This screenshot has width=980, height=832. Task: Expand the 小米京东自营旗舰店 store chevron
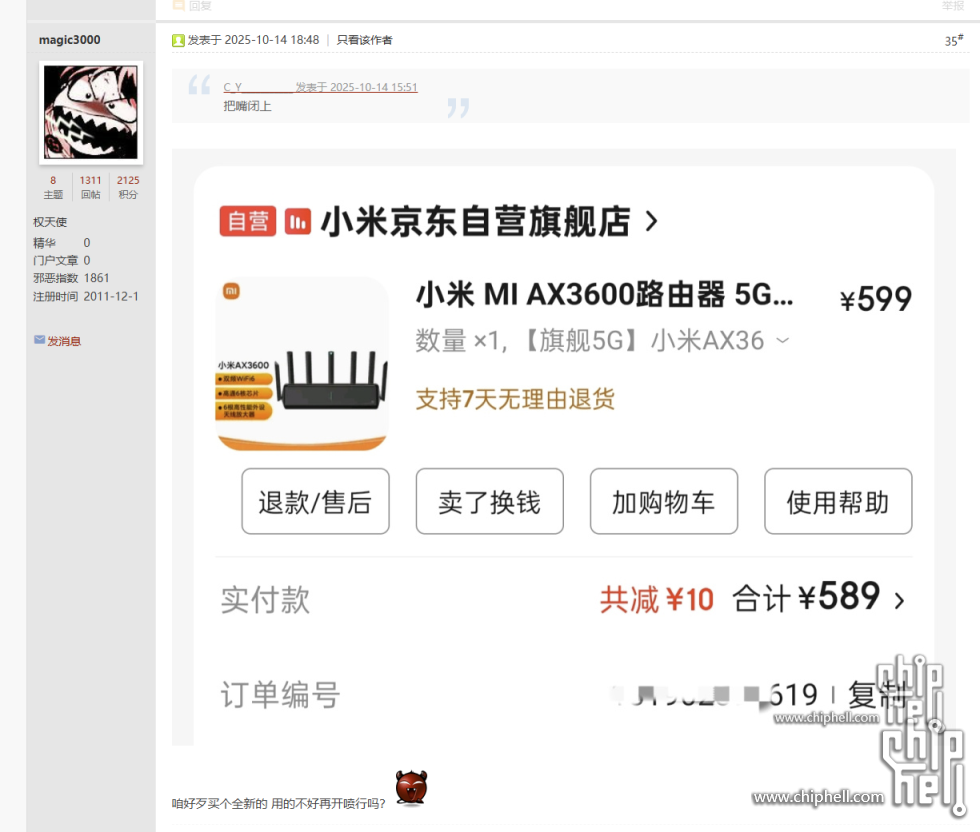click(652, 221)
